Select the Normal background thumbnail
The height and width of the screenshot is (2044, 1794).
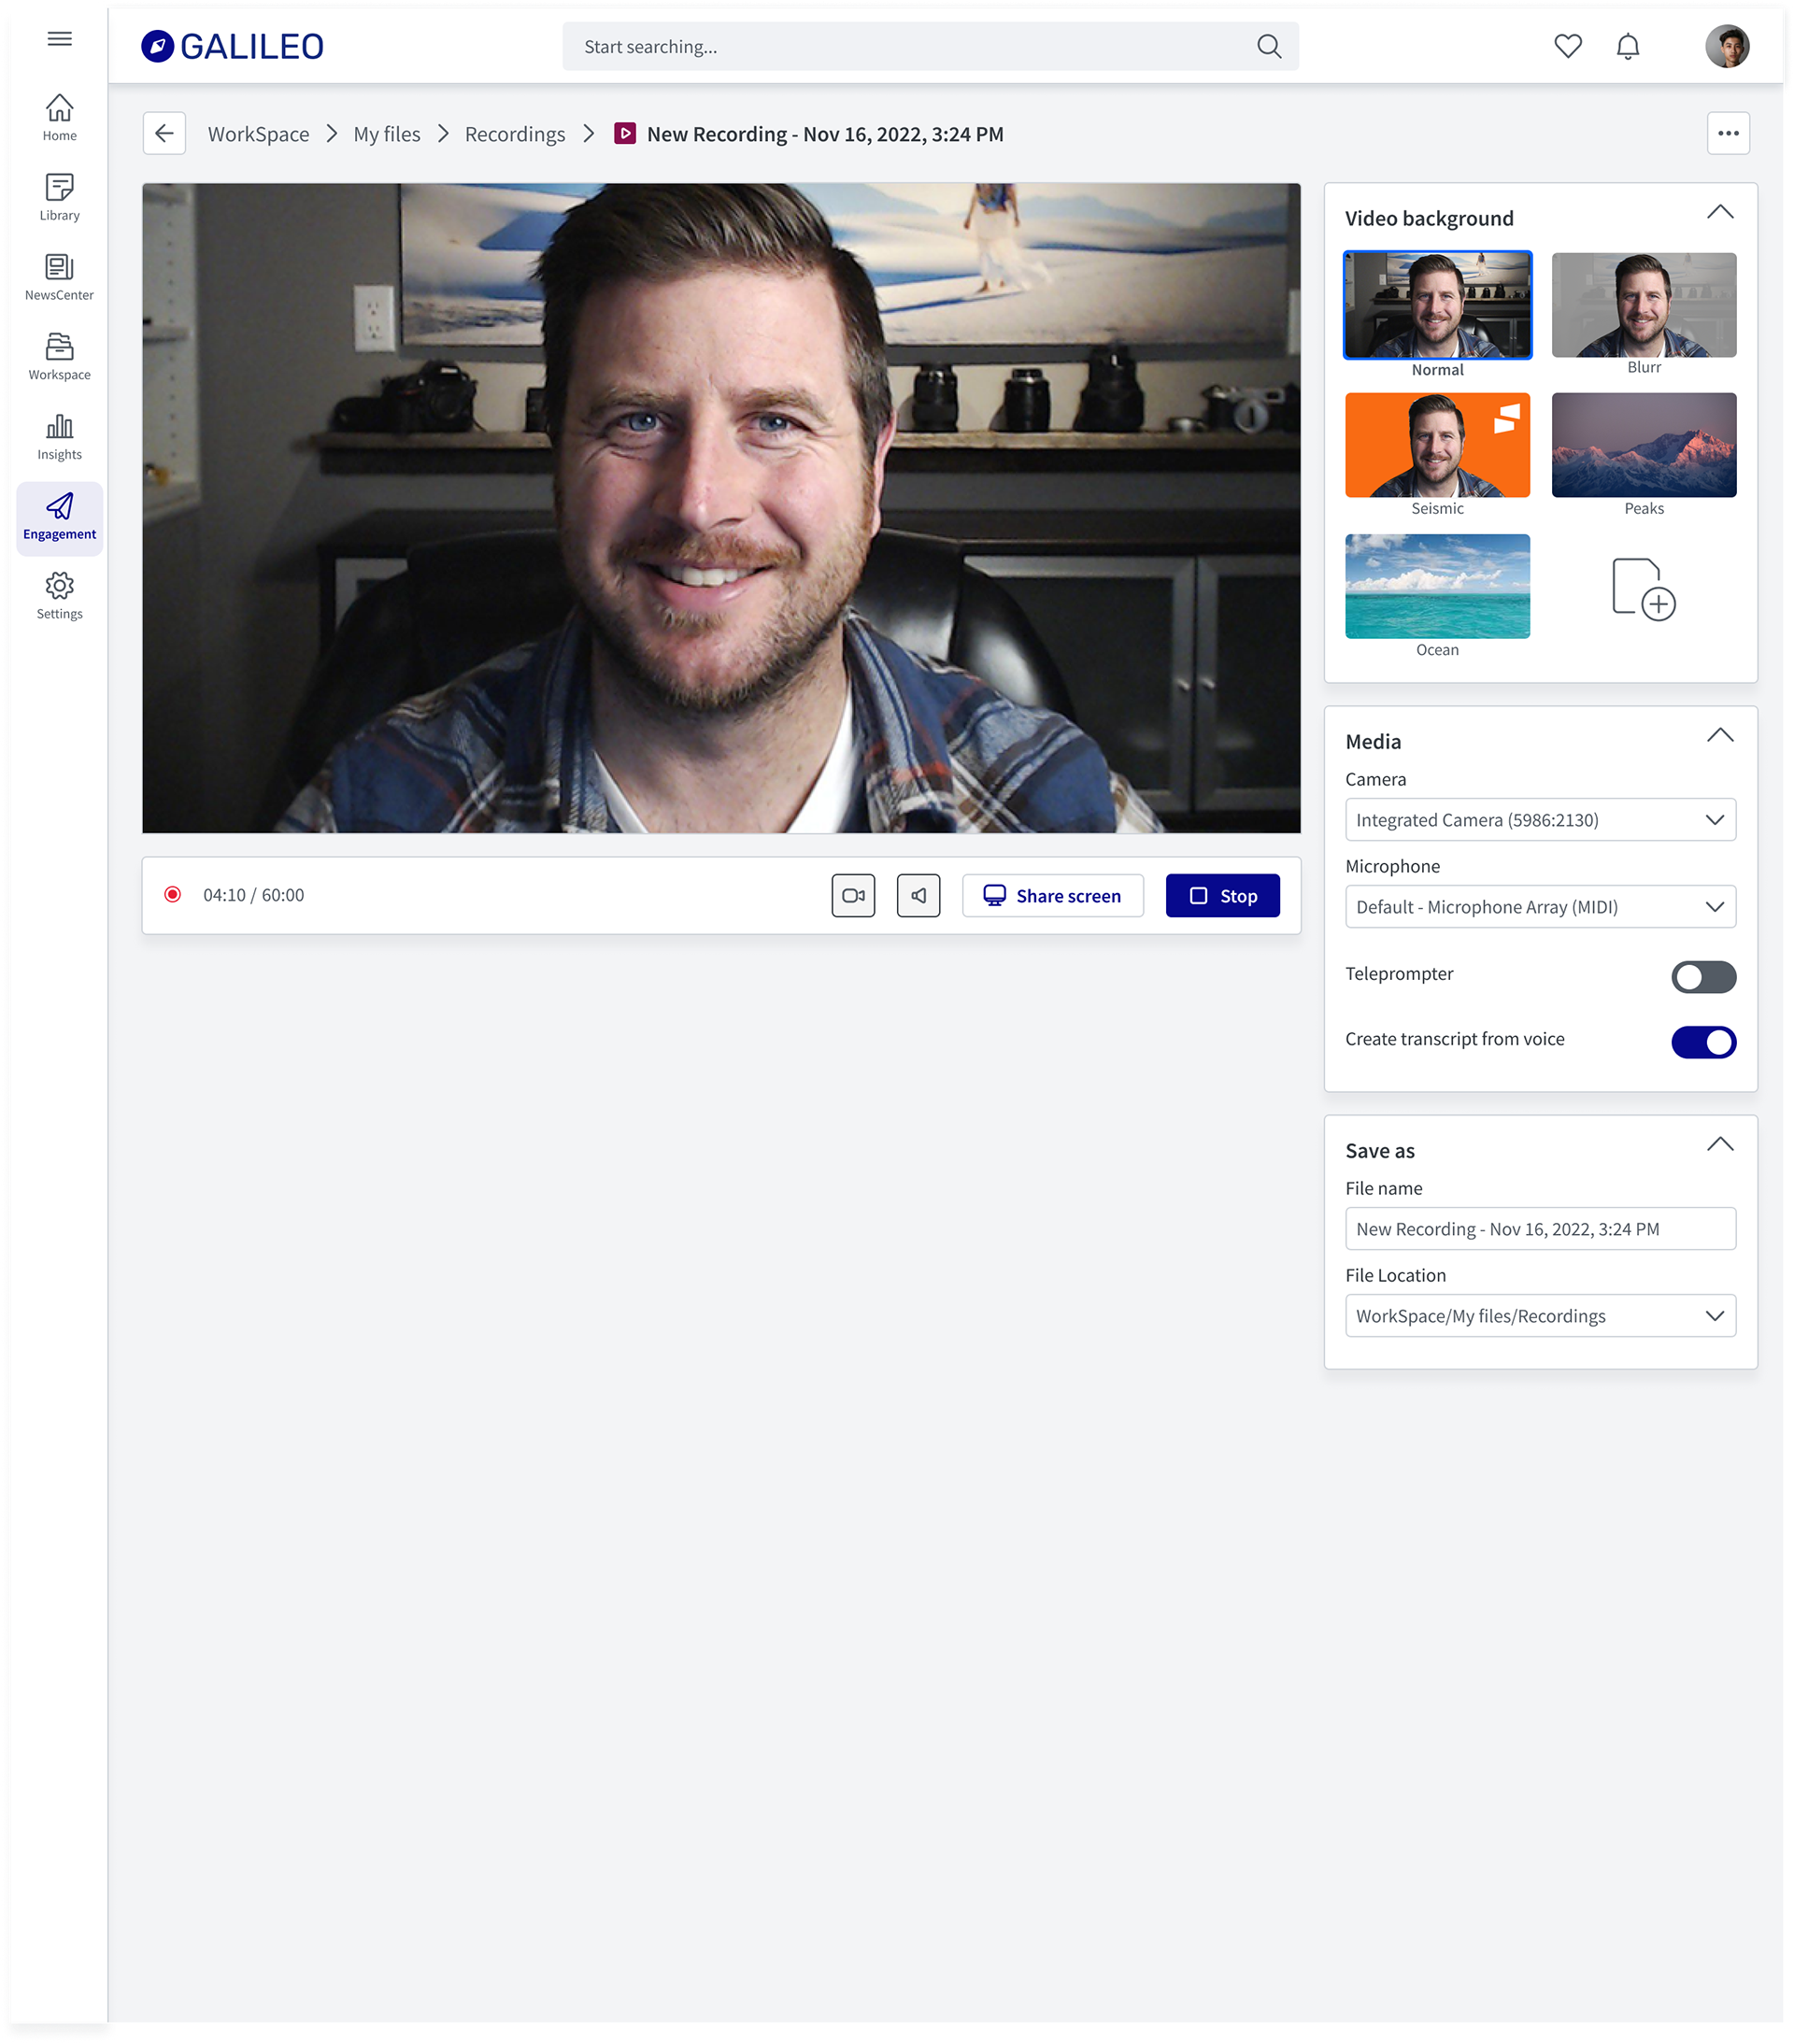click(1436, 305)
